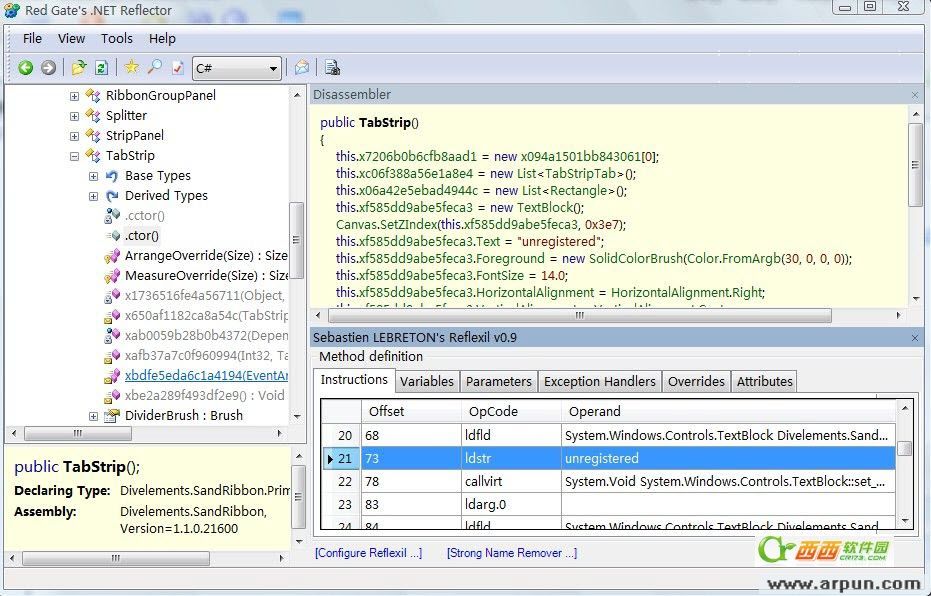Select the xbdfe5eda6c1a4194 method in tree
The height and width of the screenshot is (596, 931).
point(205,376)
